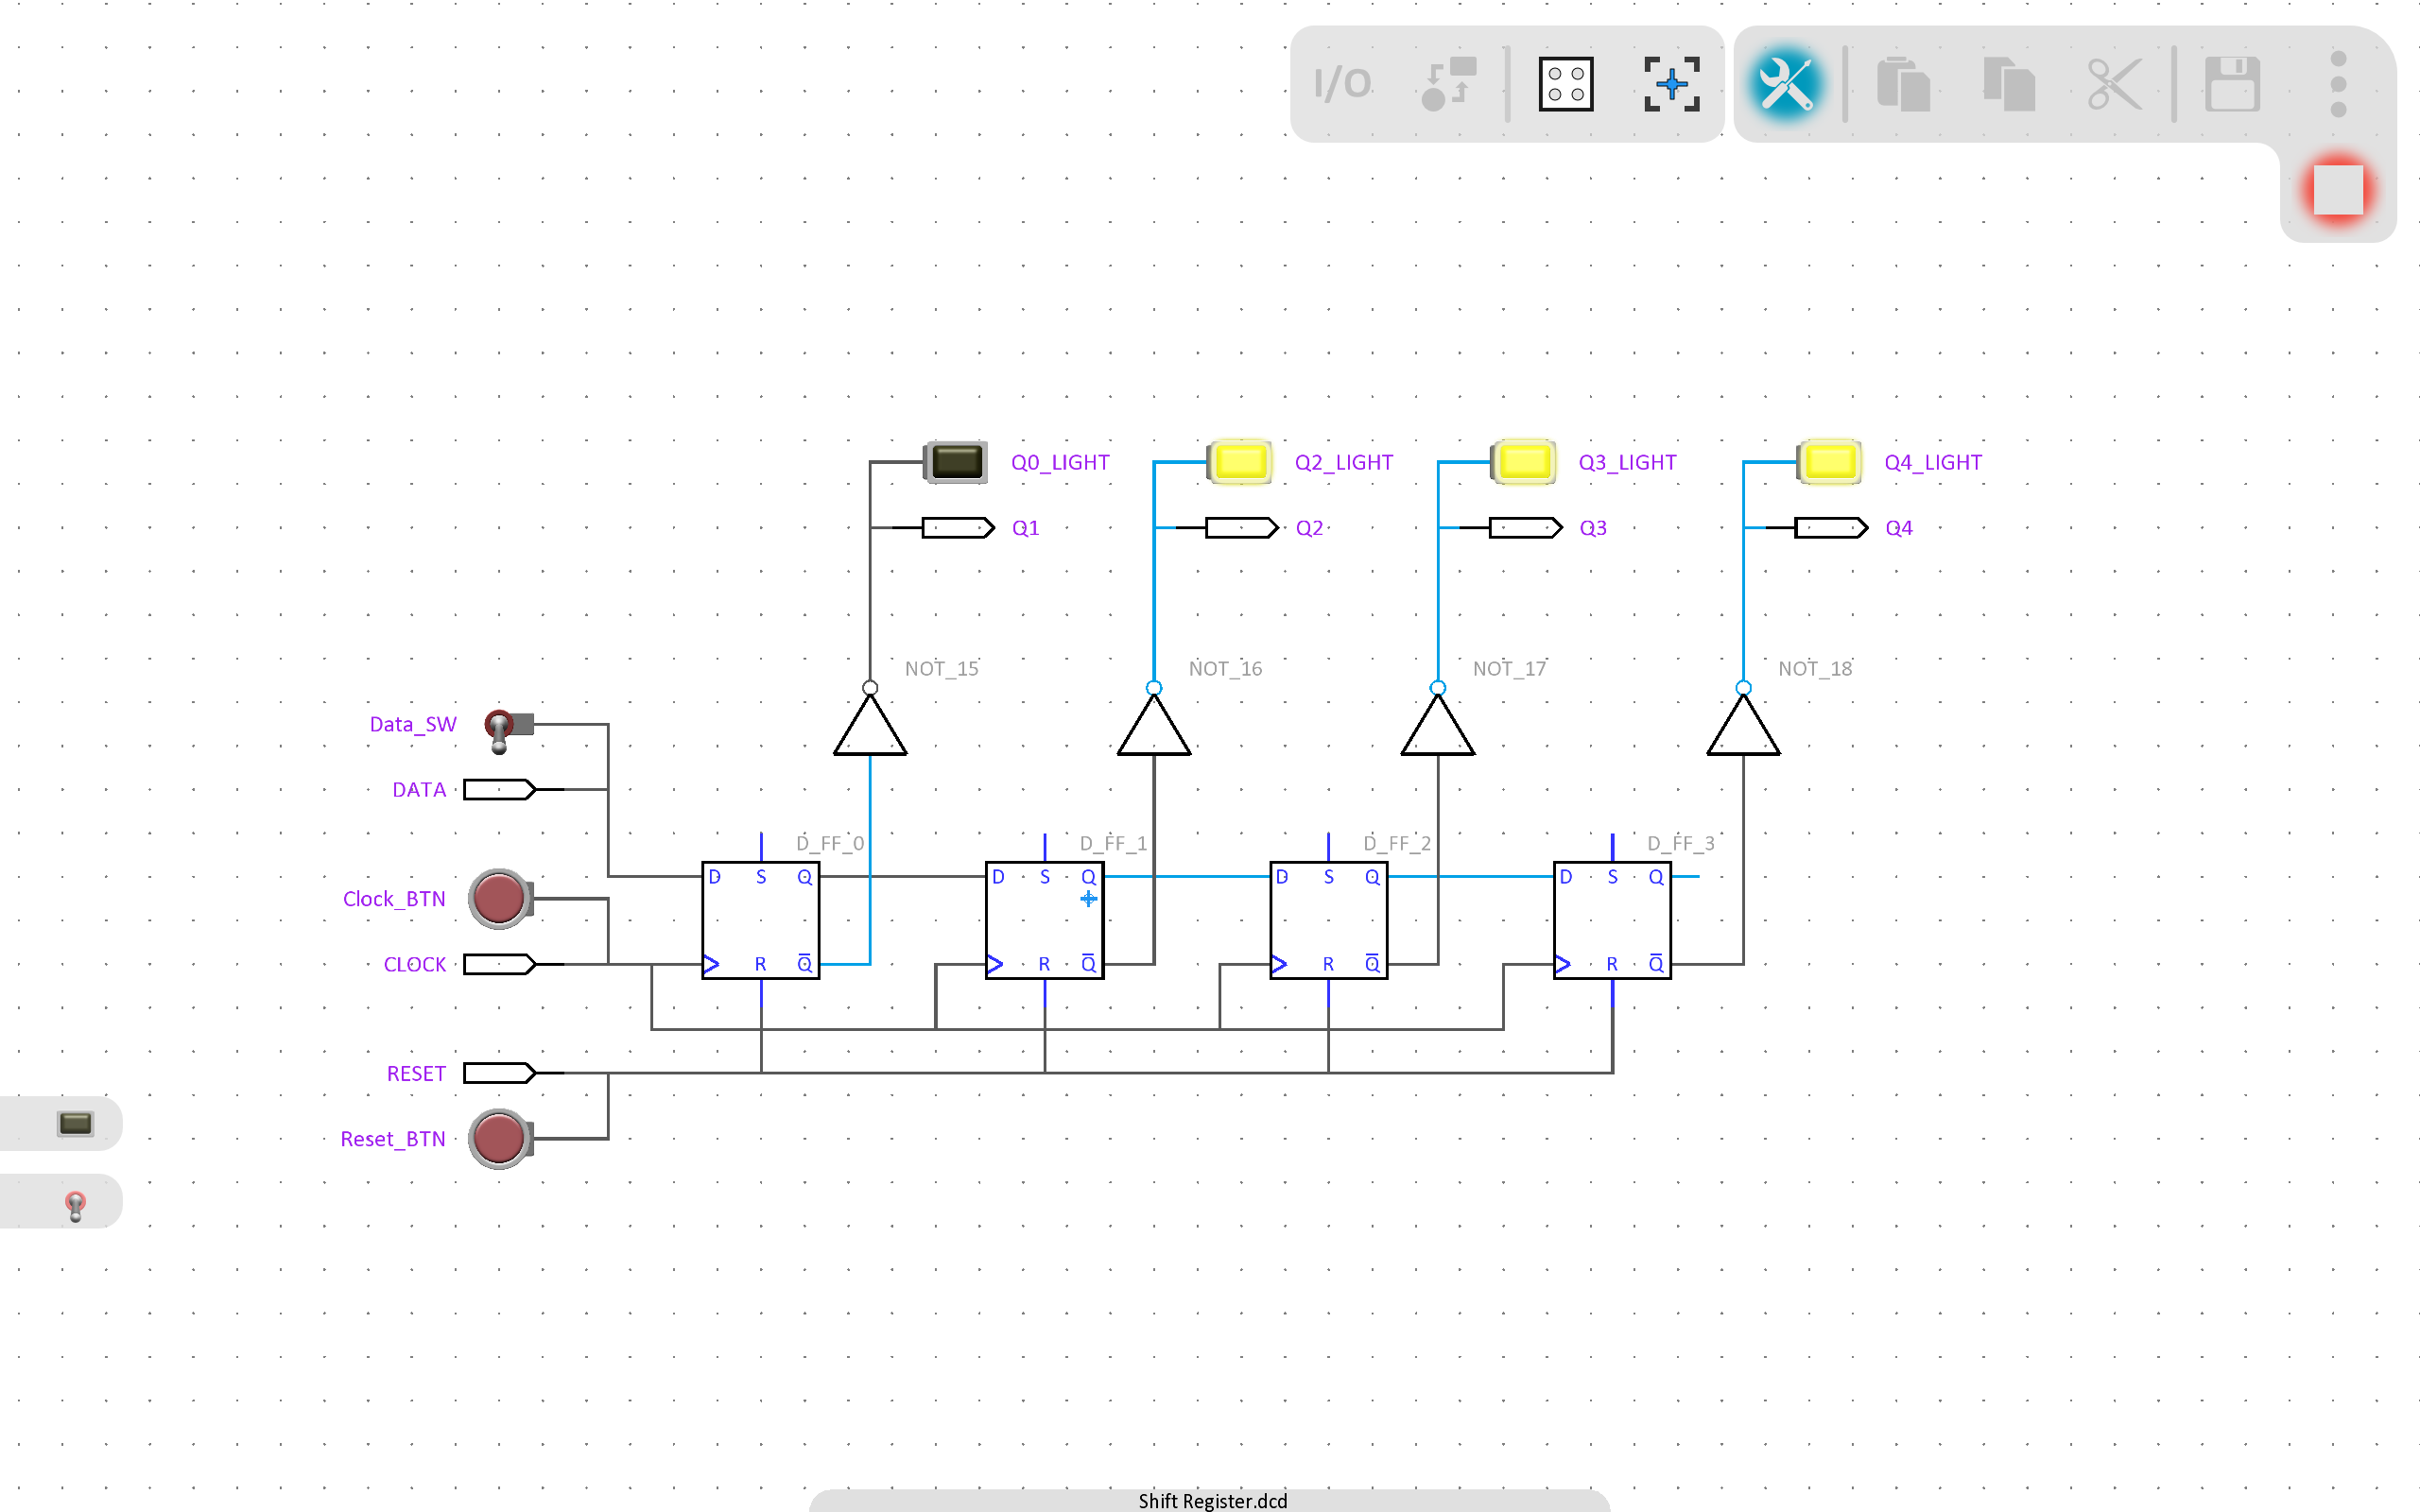Open the I/O panel button
Screen dimensions: 2420x1512
(1342, 84)
